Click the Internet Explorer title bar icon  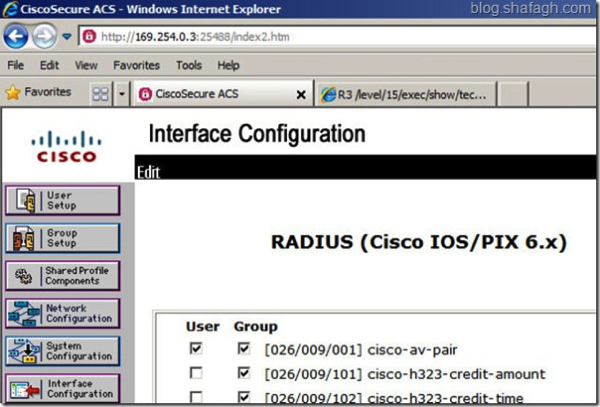click(x=10, y=8)
